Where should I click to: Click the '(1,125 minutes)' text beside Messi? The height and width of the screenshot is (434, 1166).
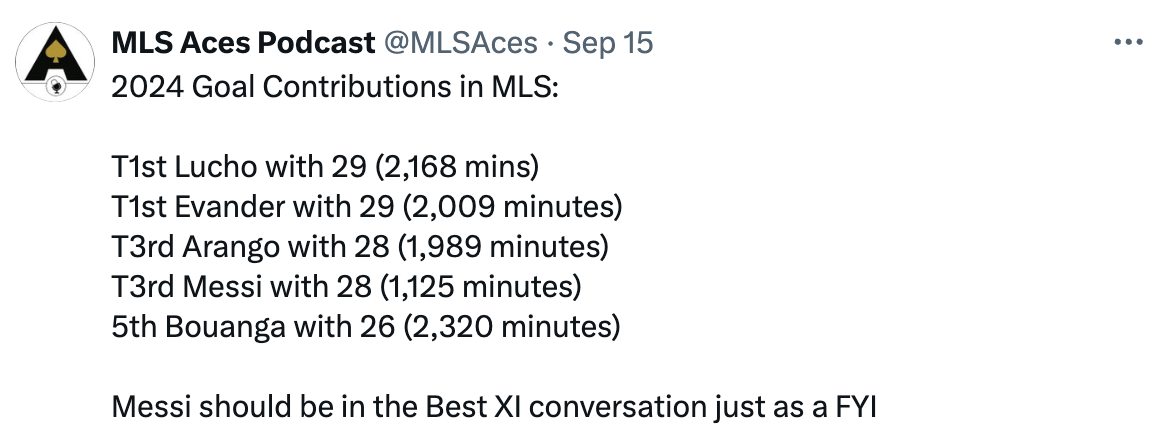480,287
